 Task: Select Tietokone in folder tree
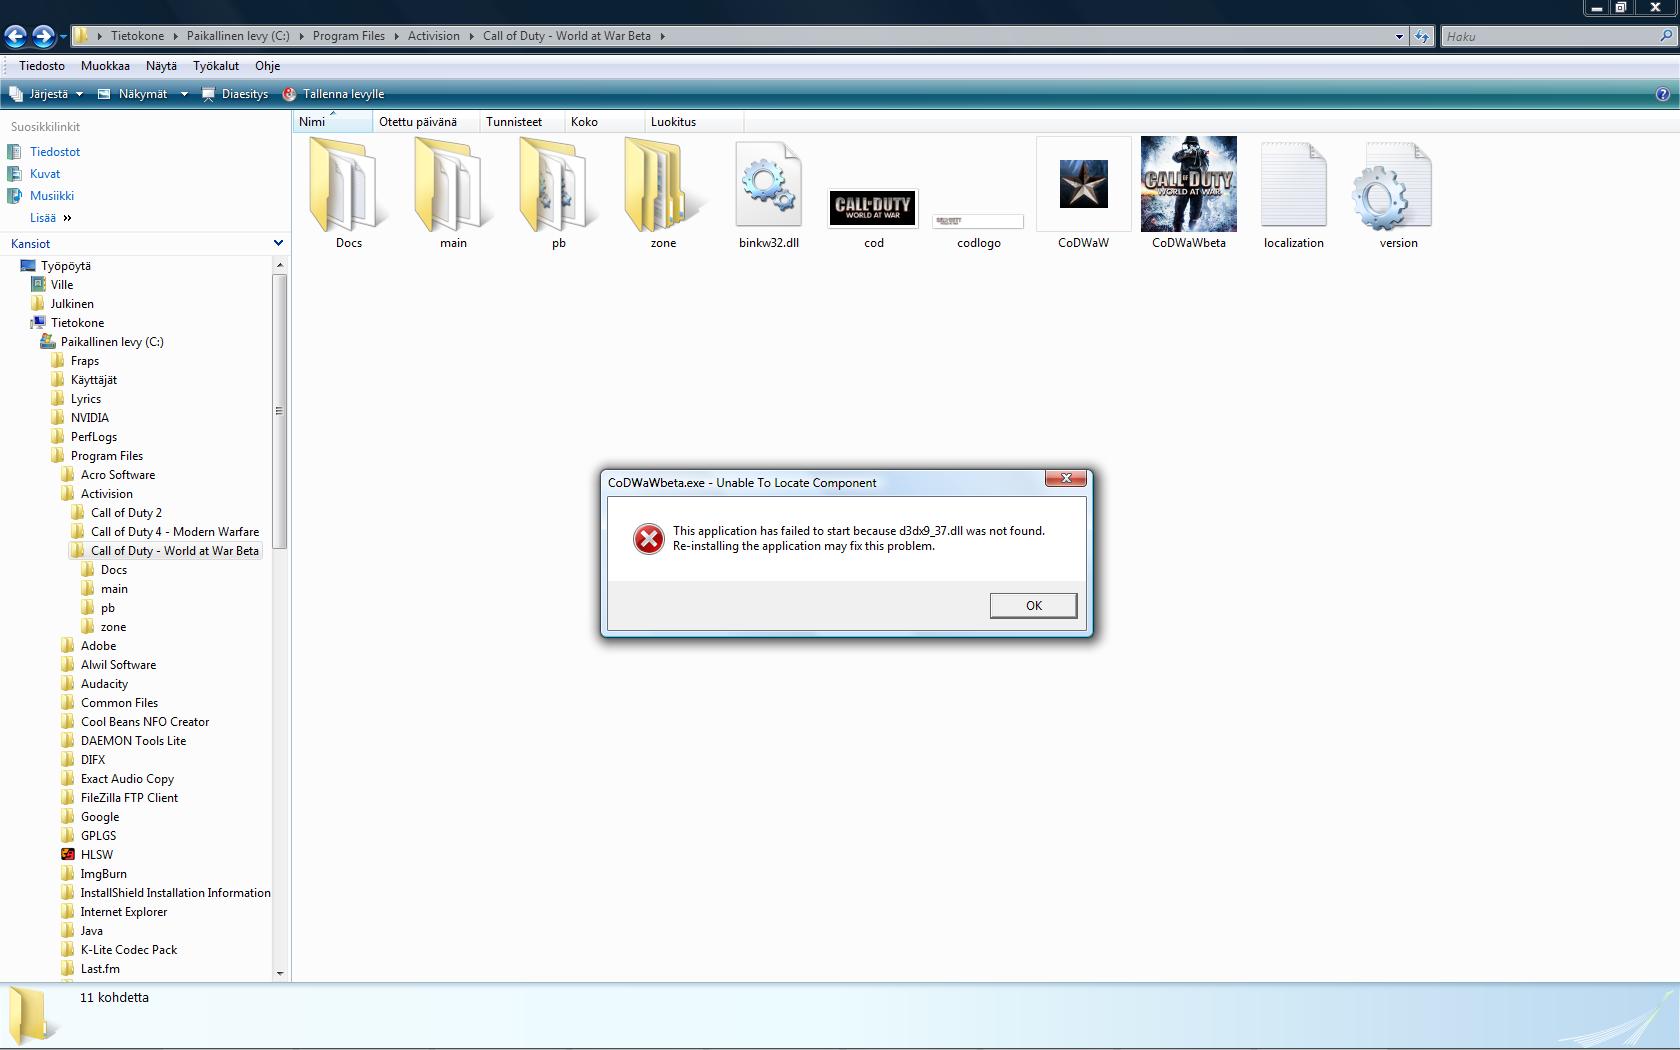pyautogui.click(x=77, y=323)
